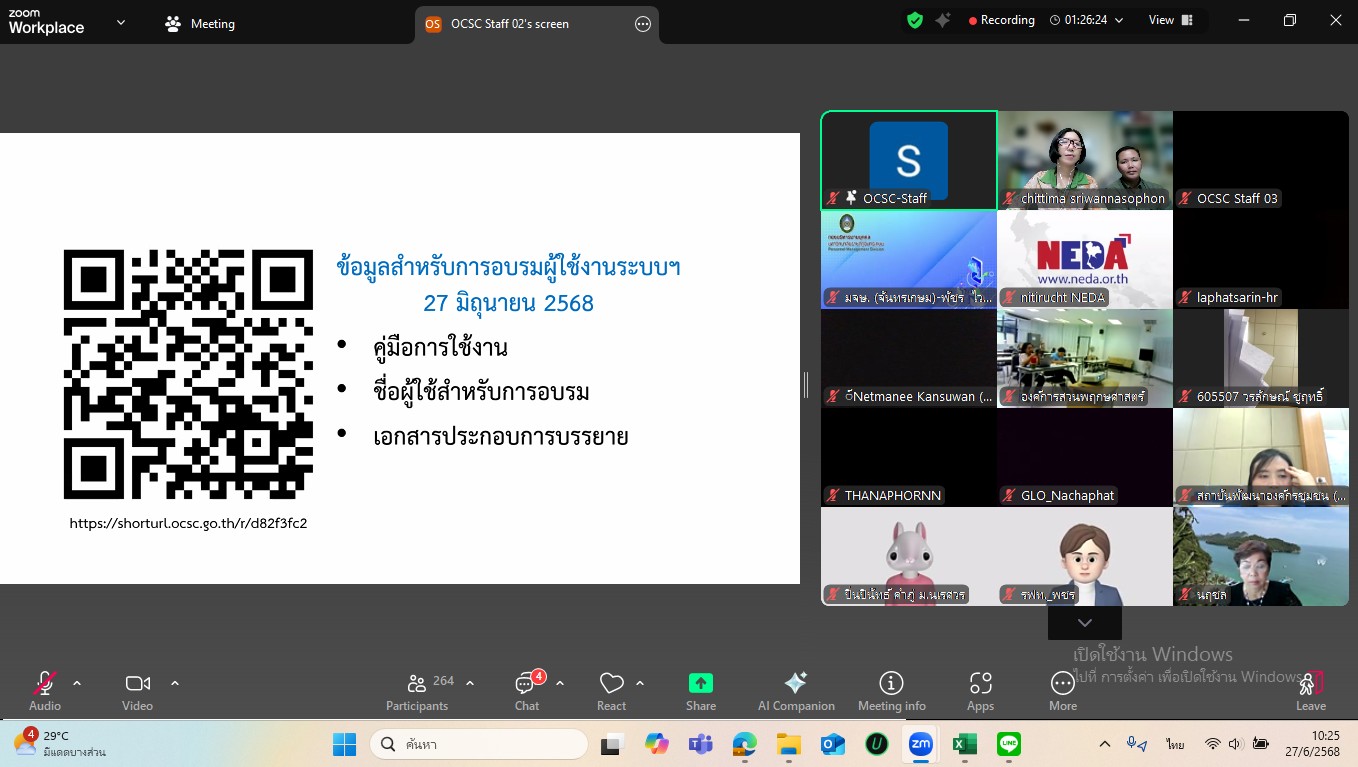Image resolution: width=1358 pixels, height=767 pixels.
Task: Select THANAPHORNN participant tile
Action: pos(909,457)
